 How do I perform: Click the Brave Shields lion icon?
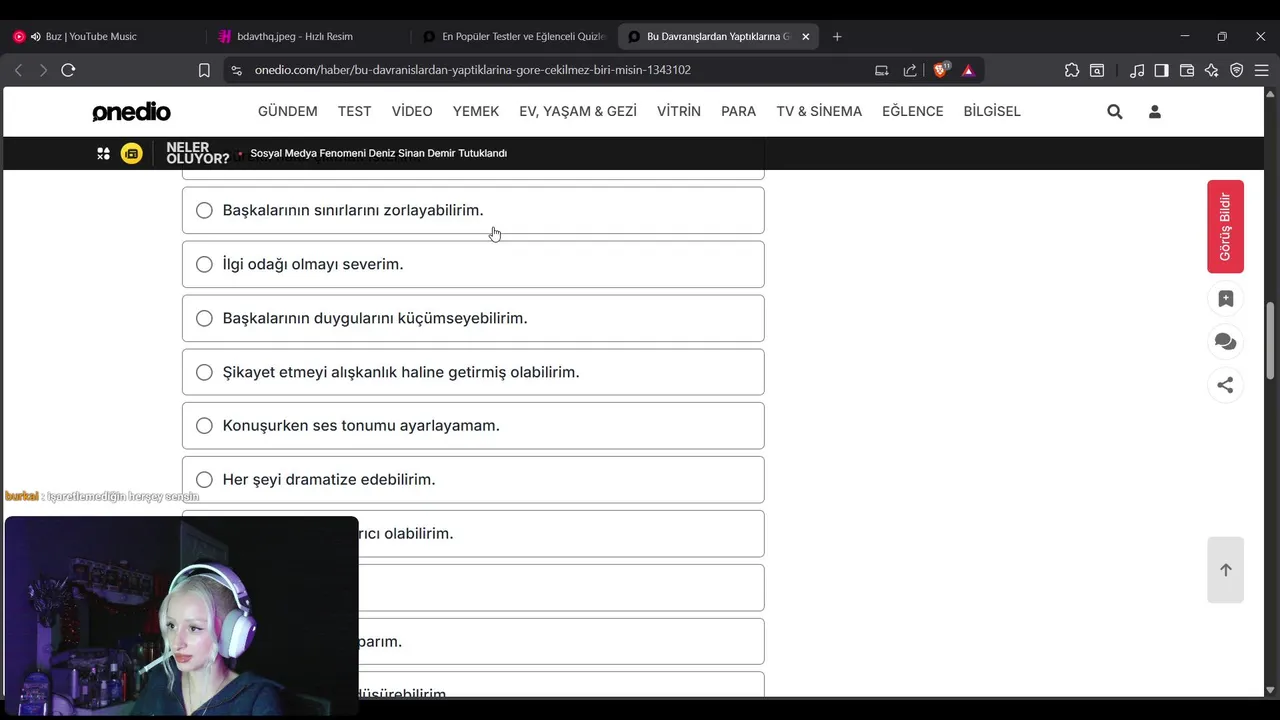941,70
